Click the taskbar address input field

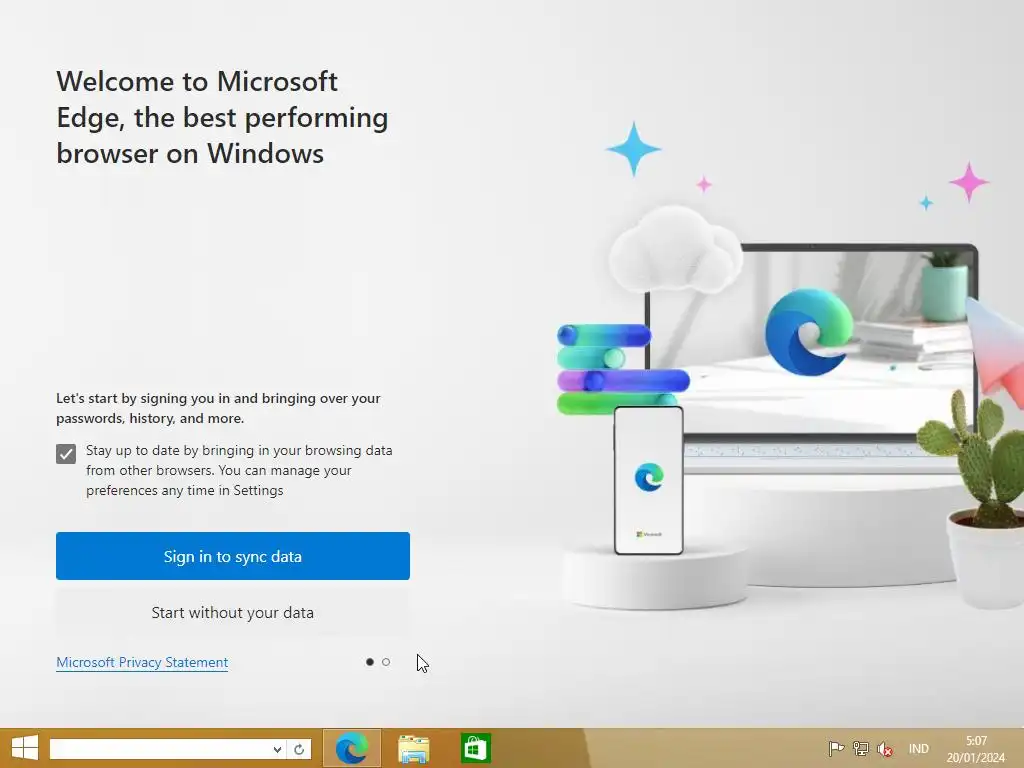coord(160,749)
